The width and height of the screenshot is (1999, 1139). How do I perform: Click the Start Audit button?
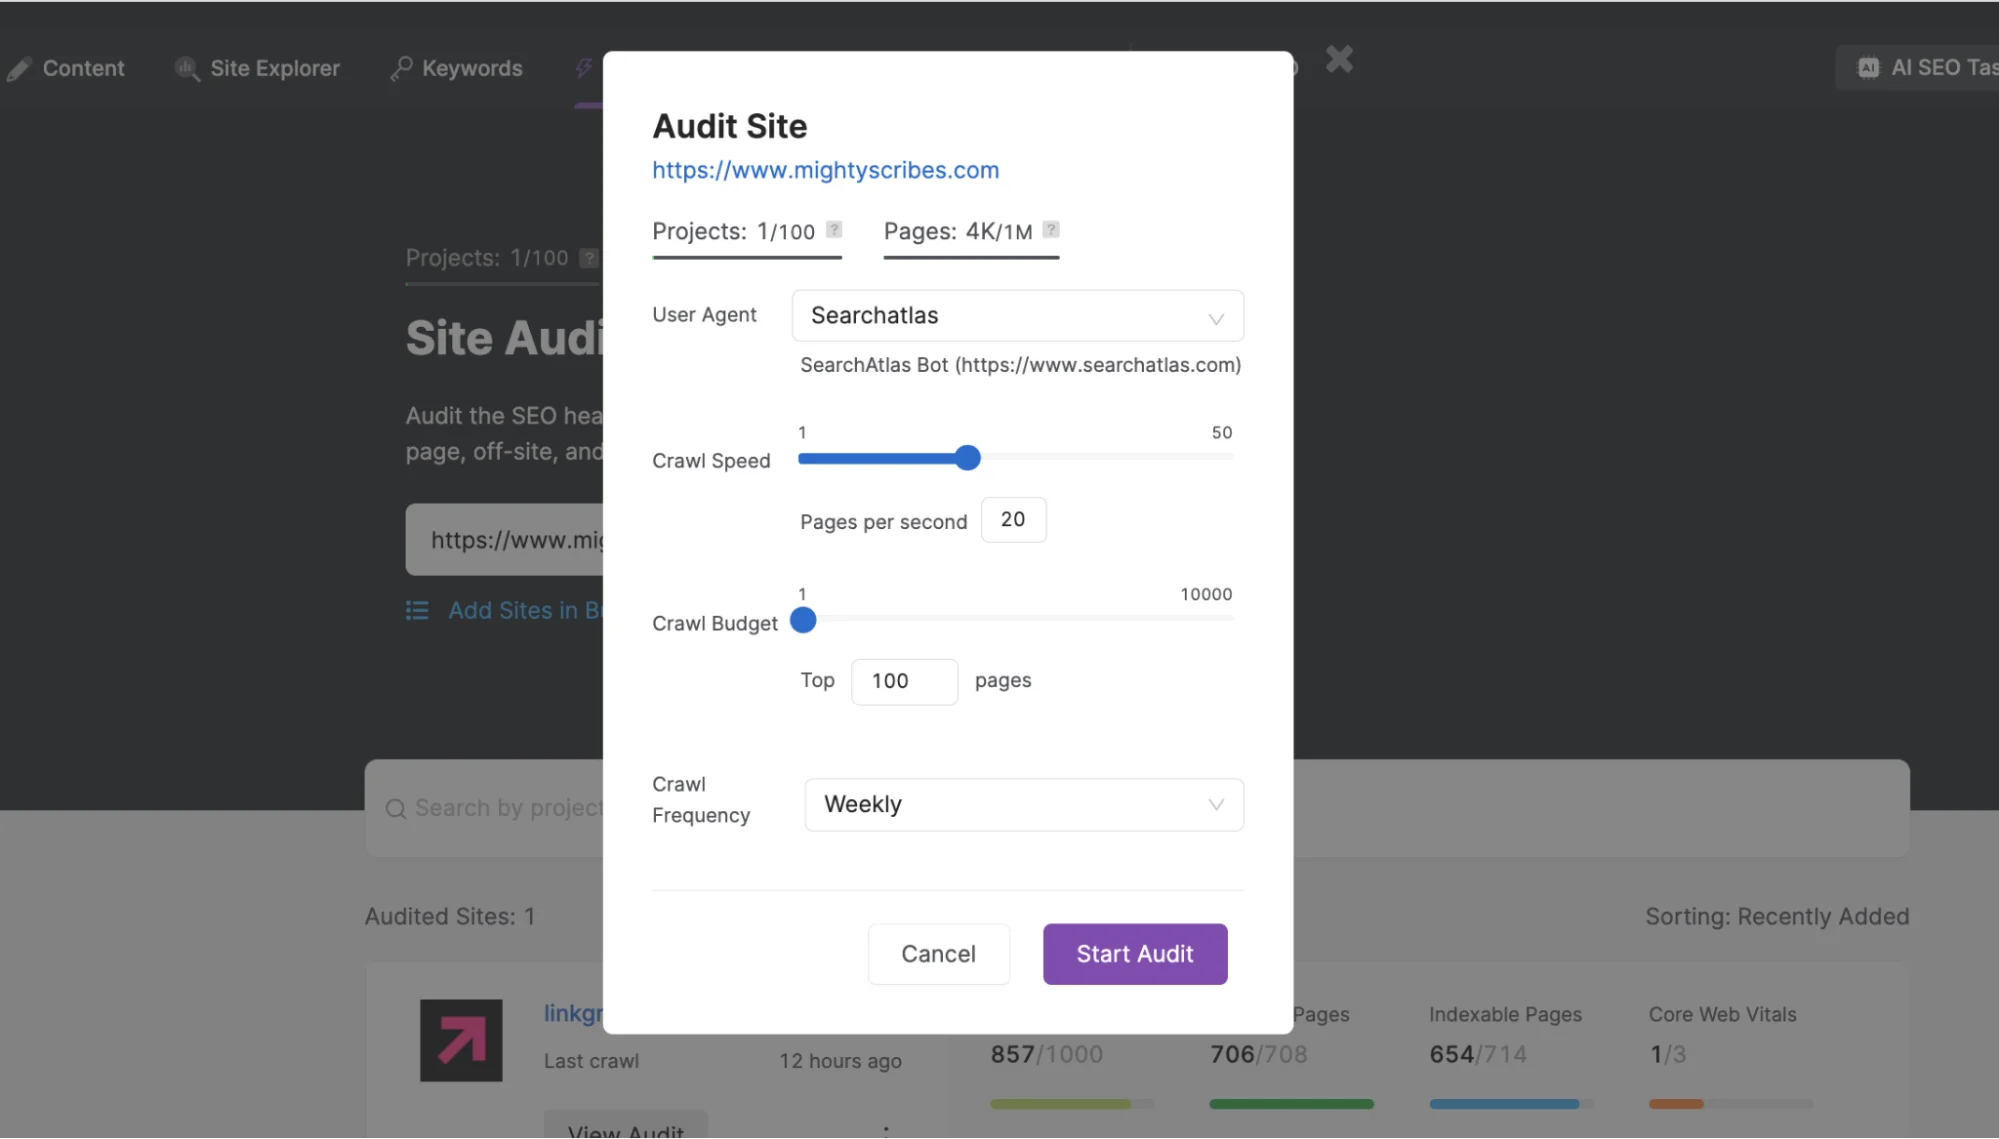(x=1135, y=954)
